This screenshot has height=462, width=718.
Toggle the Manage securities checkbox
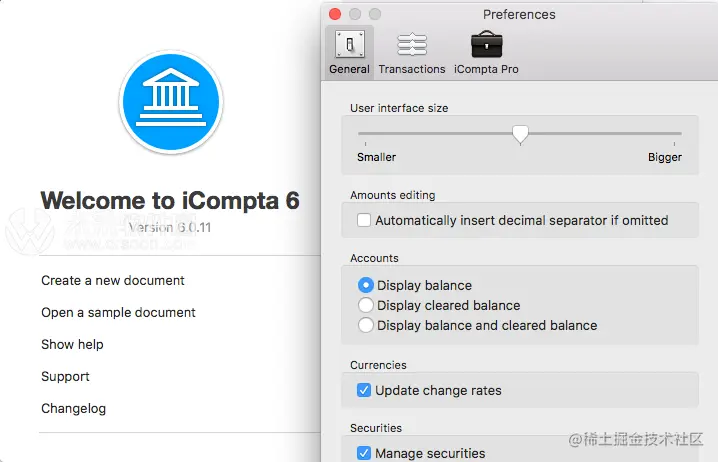pos(364,453)
